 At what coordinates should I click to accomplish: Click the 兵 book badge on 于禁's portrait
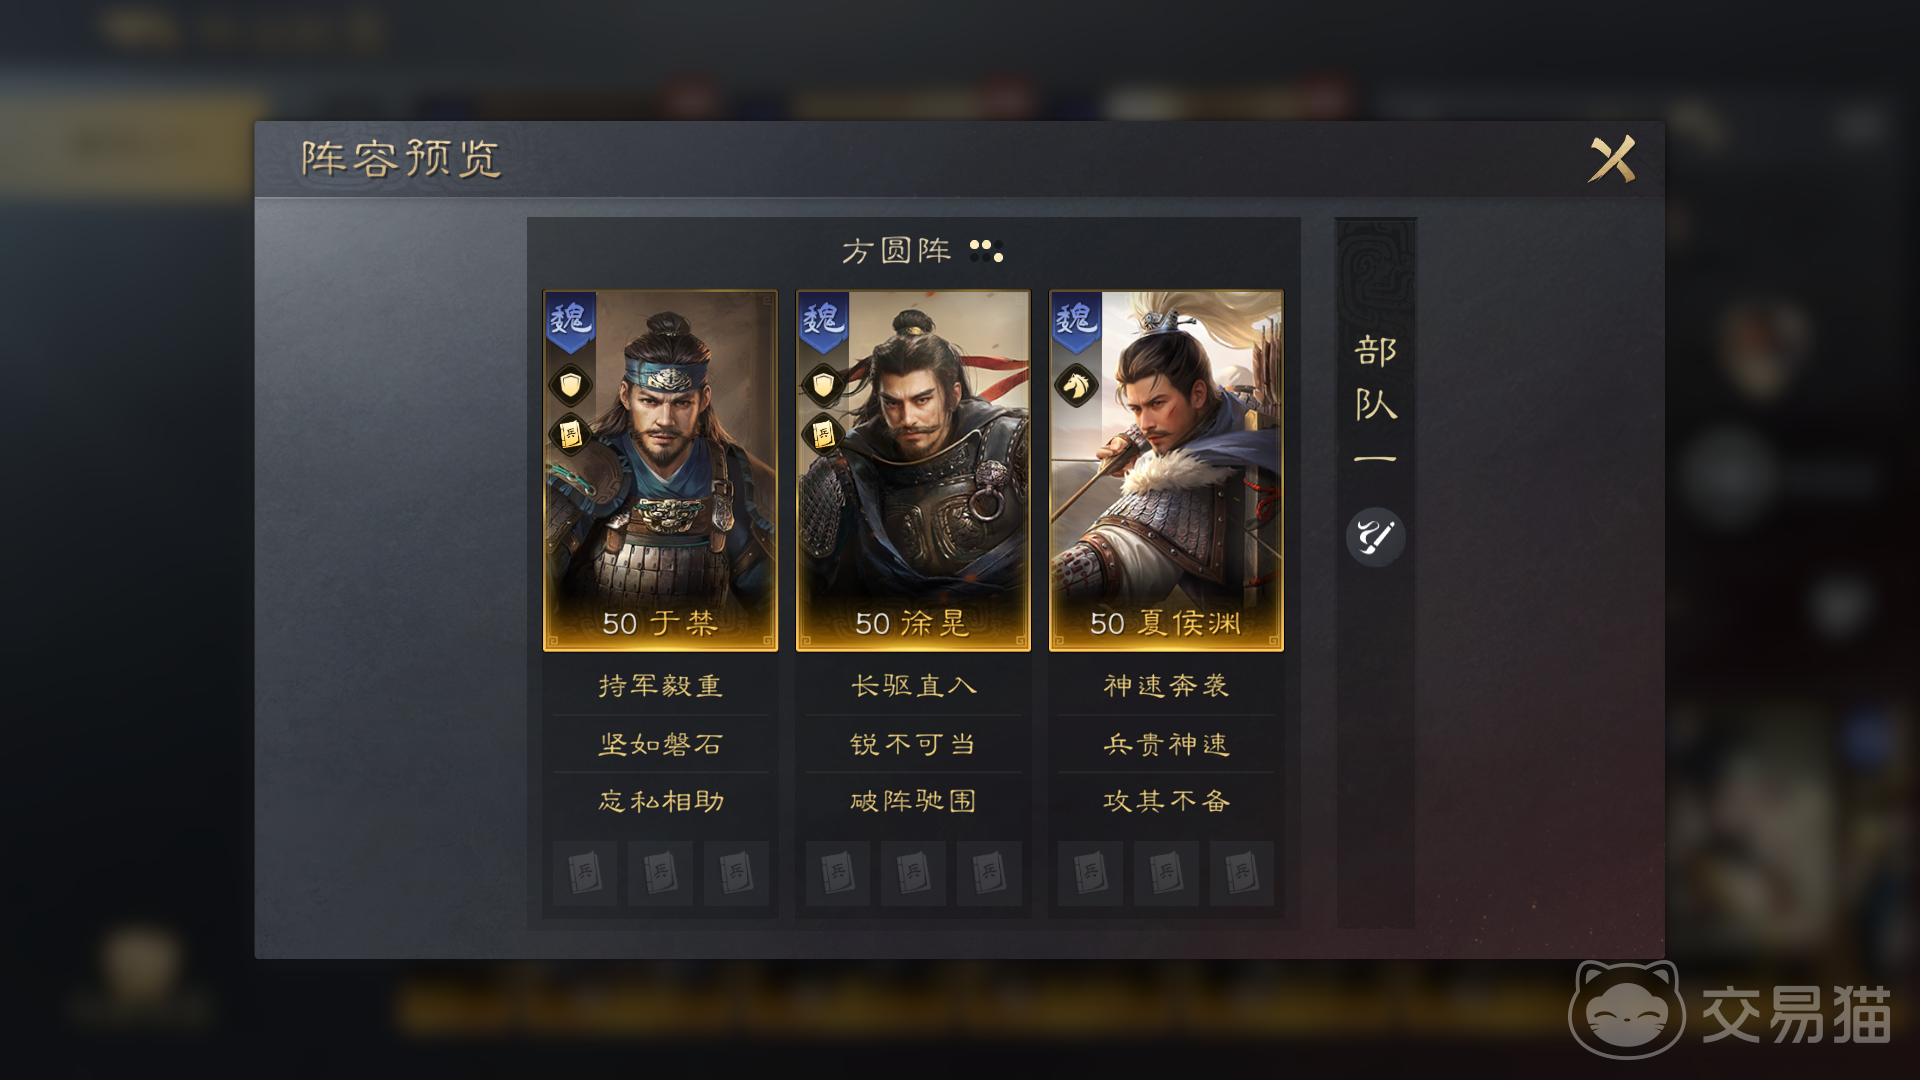pos(570,434)
